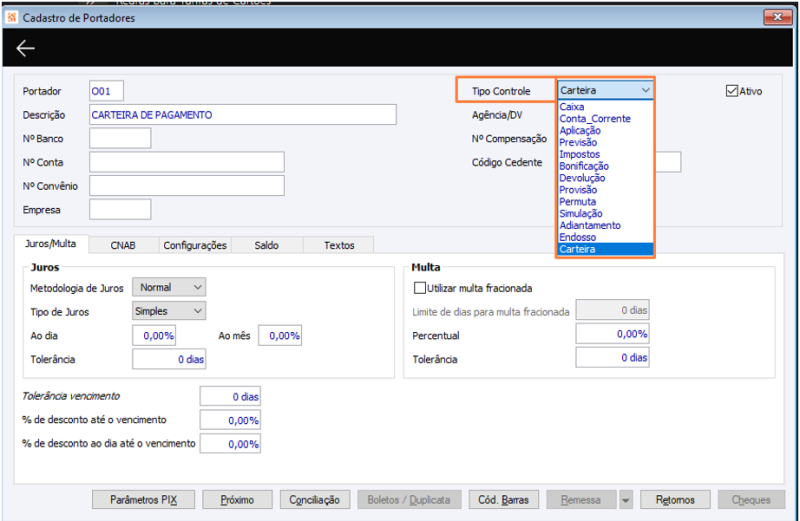
Task: Close the Cadastro de Portadores window
Action: (x=777, y=17)
